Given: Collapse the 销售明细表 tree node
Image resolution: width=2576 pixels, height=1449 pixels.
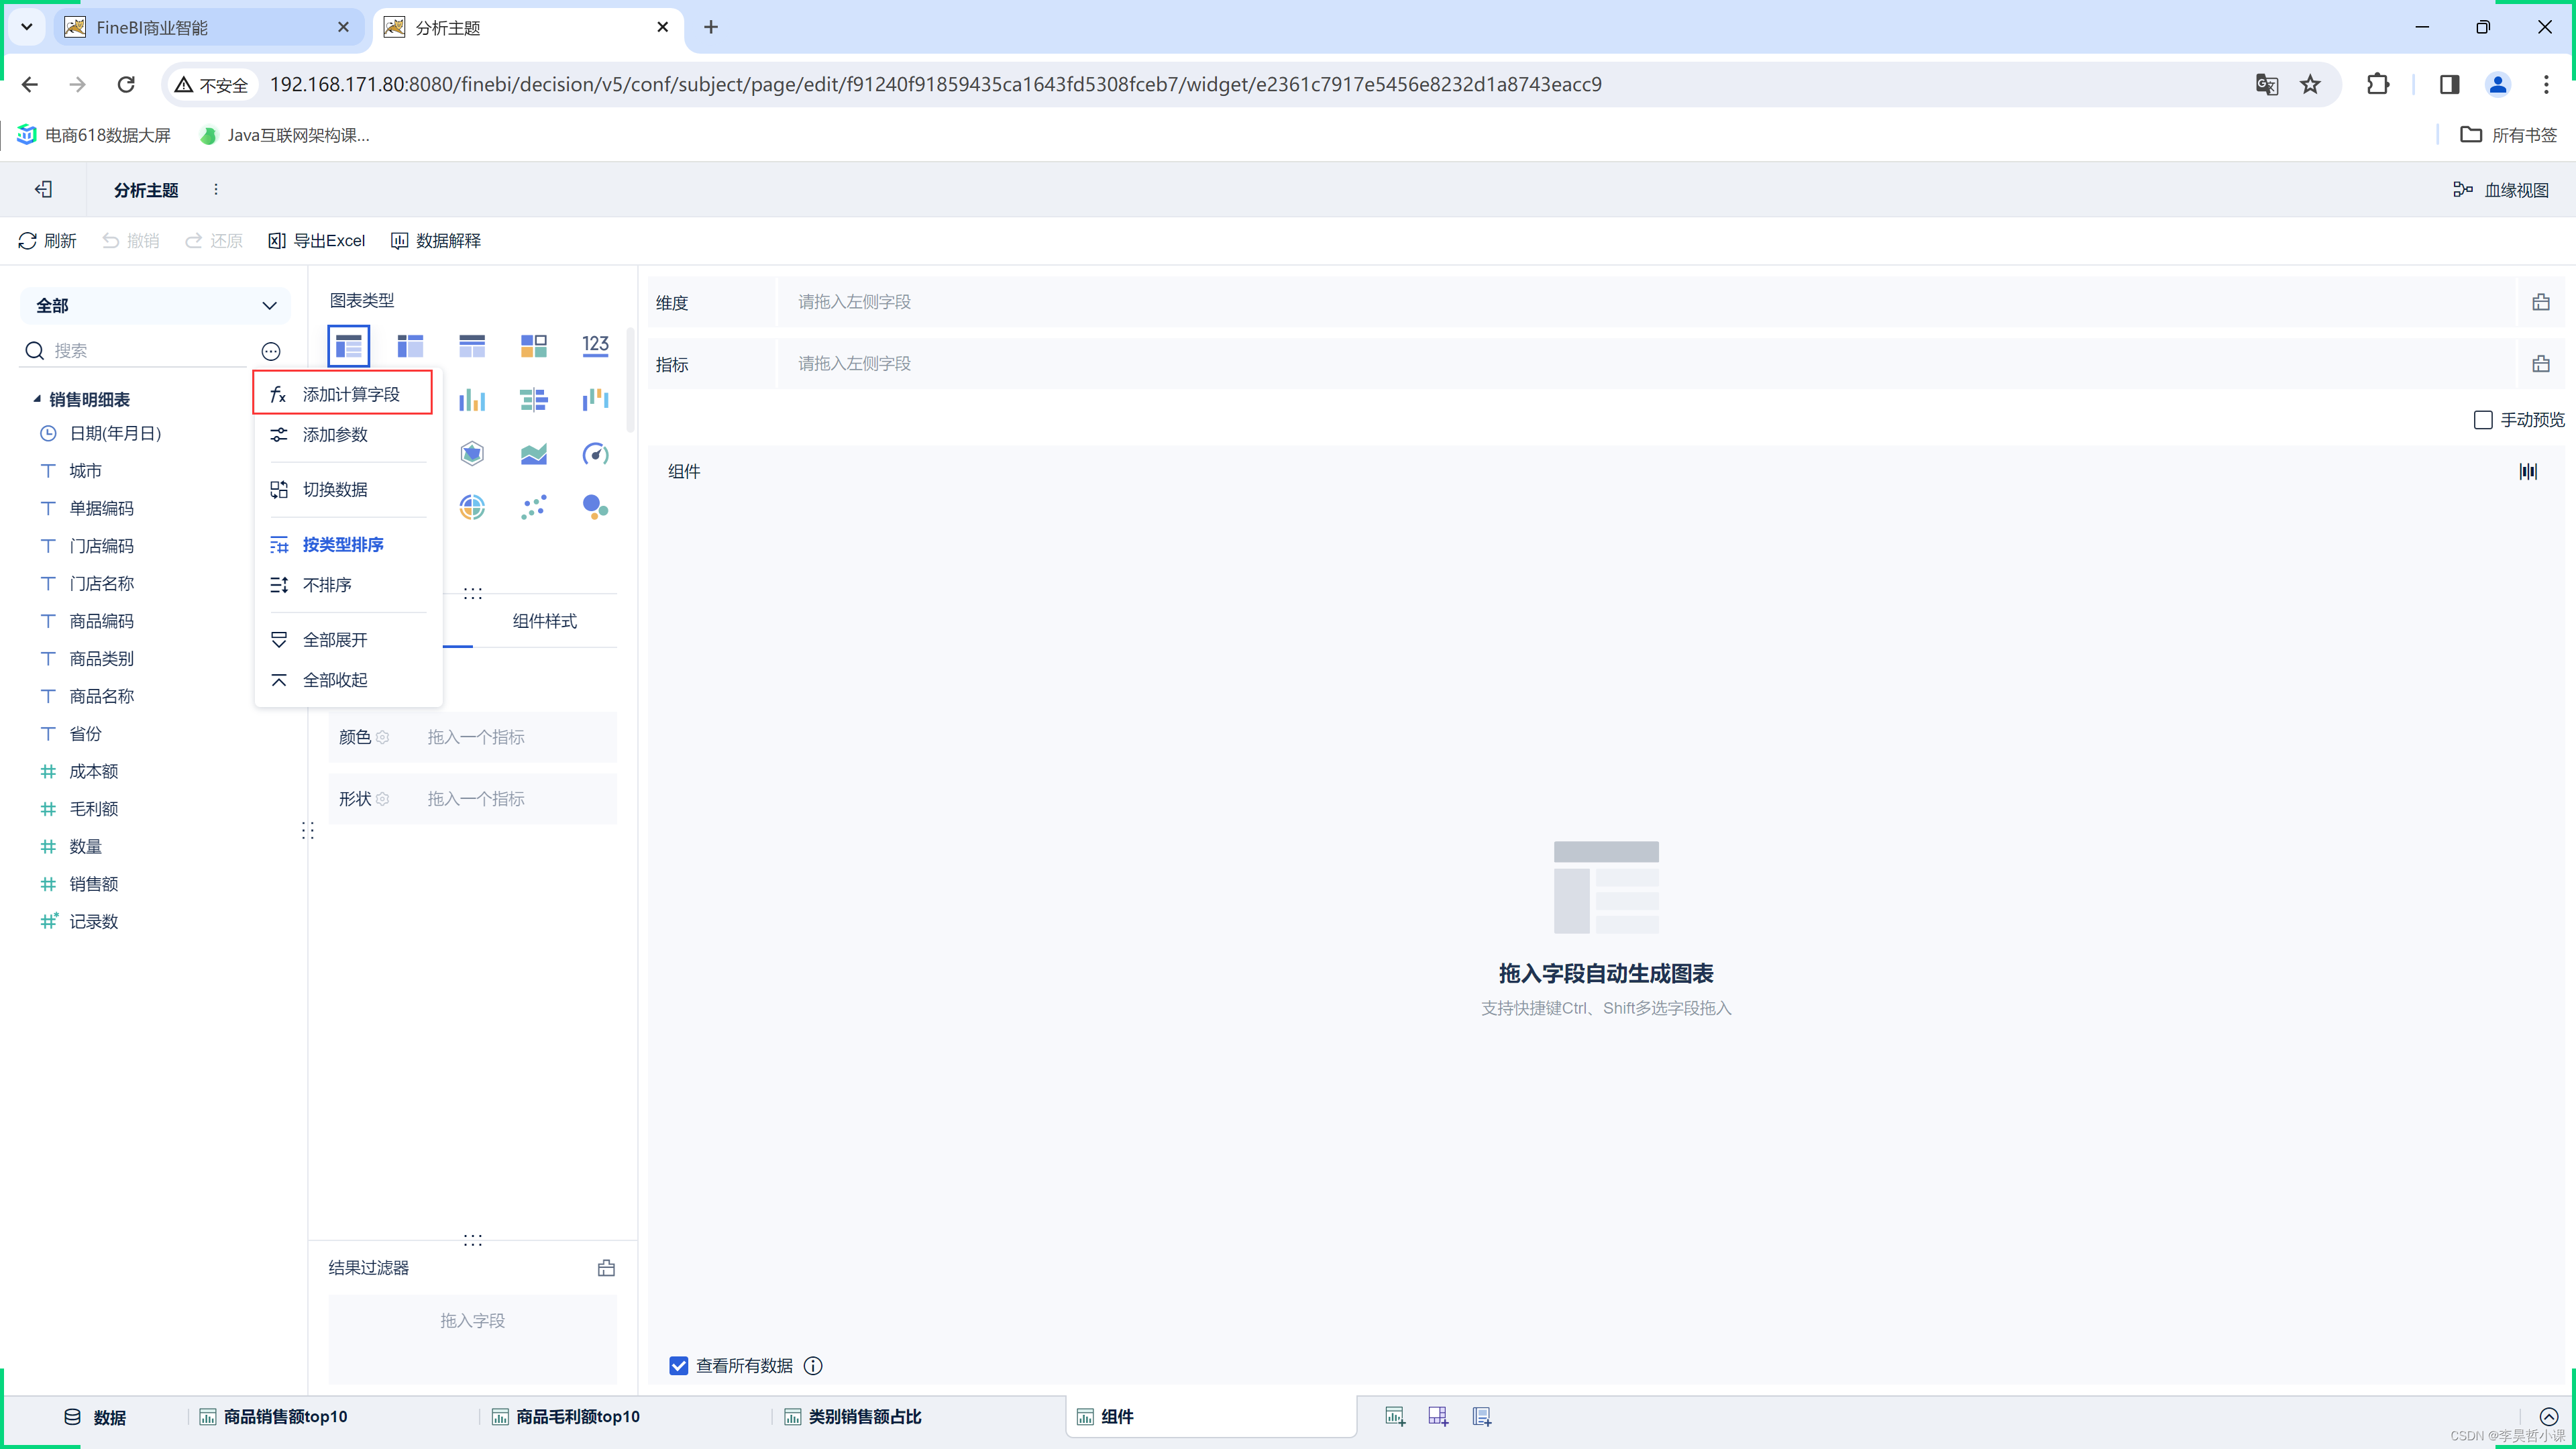Looking at the screenshot, I should click(37, 399).
